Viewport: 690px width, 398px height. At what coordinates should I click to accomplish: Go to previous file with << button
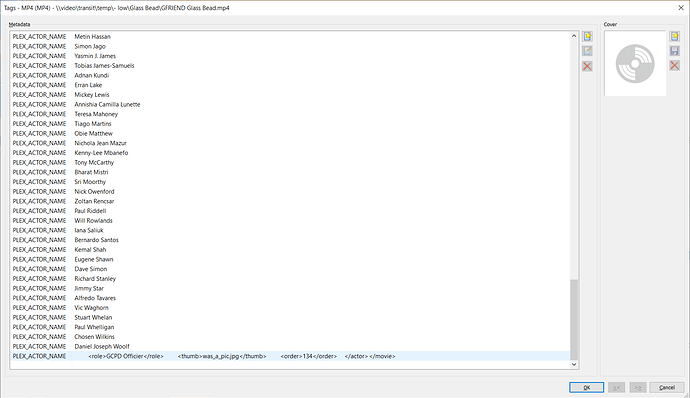click(x=617, y=387)
